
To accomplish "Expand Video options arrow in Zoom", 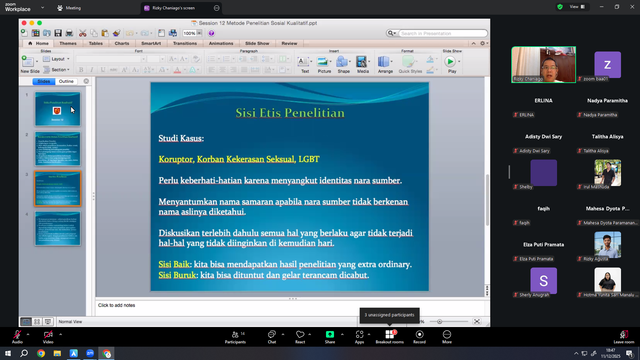I will click(60, 334).
